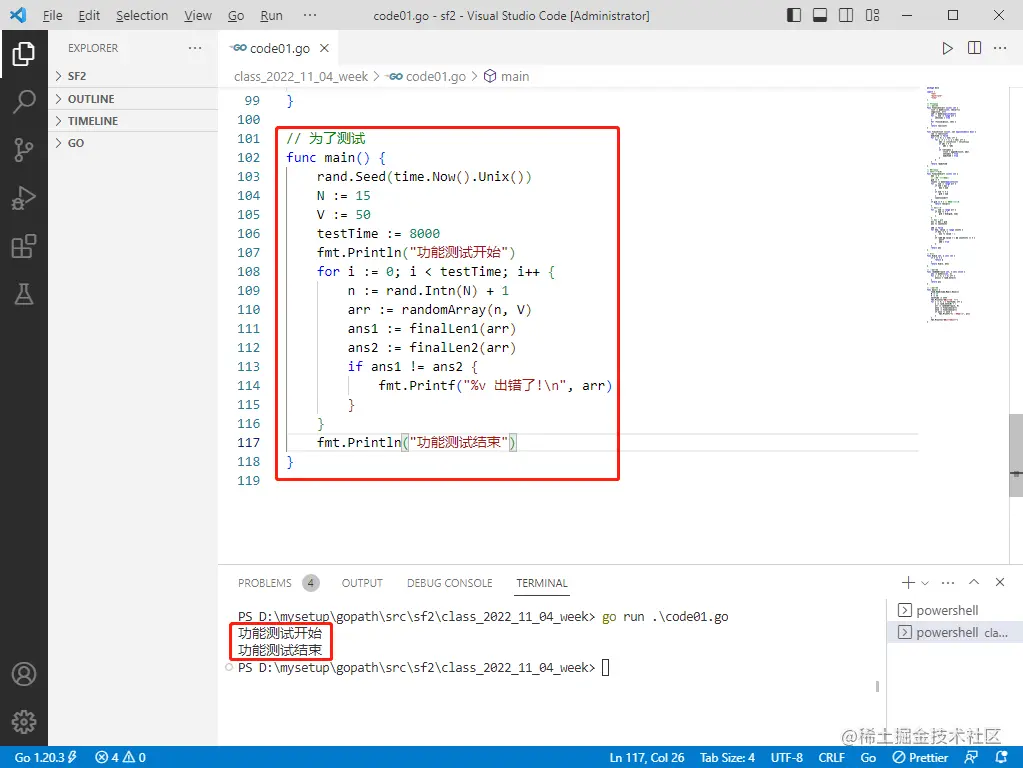
Task: Click the code minimap overview
Action: click(951, 204)
